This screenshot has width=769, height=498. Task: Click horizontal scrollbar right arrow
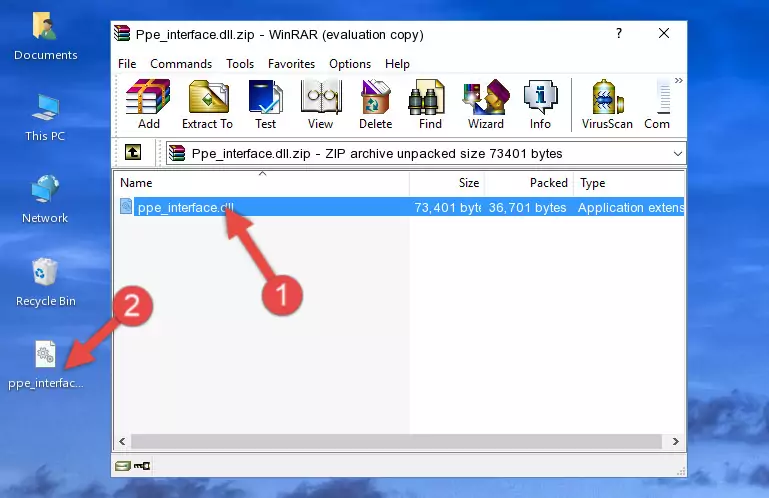[x=675, y=442]
